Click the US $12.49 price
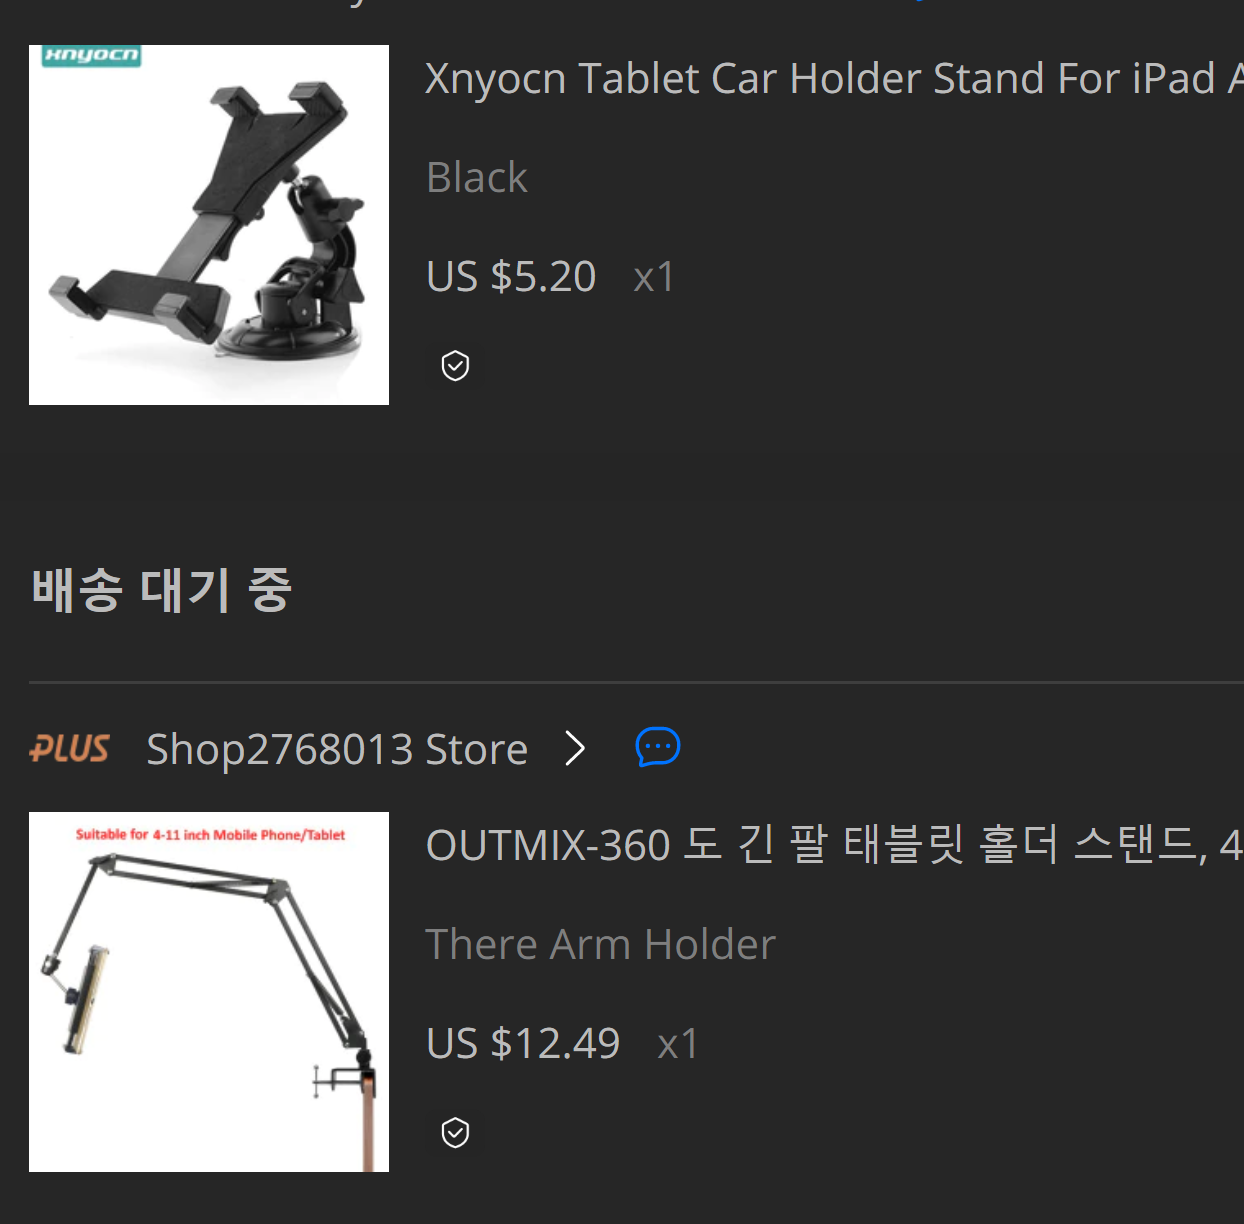This screenshot has height=1224, width=1244. tap(523, 1043)
